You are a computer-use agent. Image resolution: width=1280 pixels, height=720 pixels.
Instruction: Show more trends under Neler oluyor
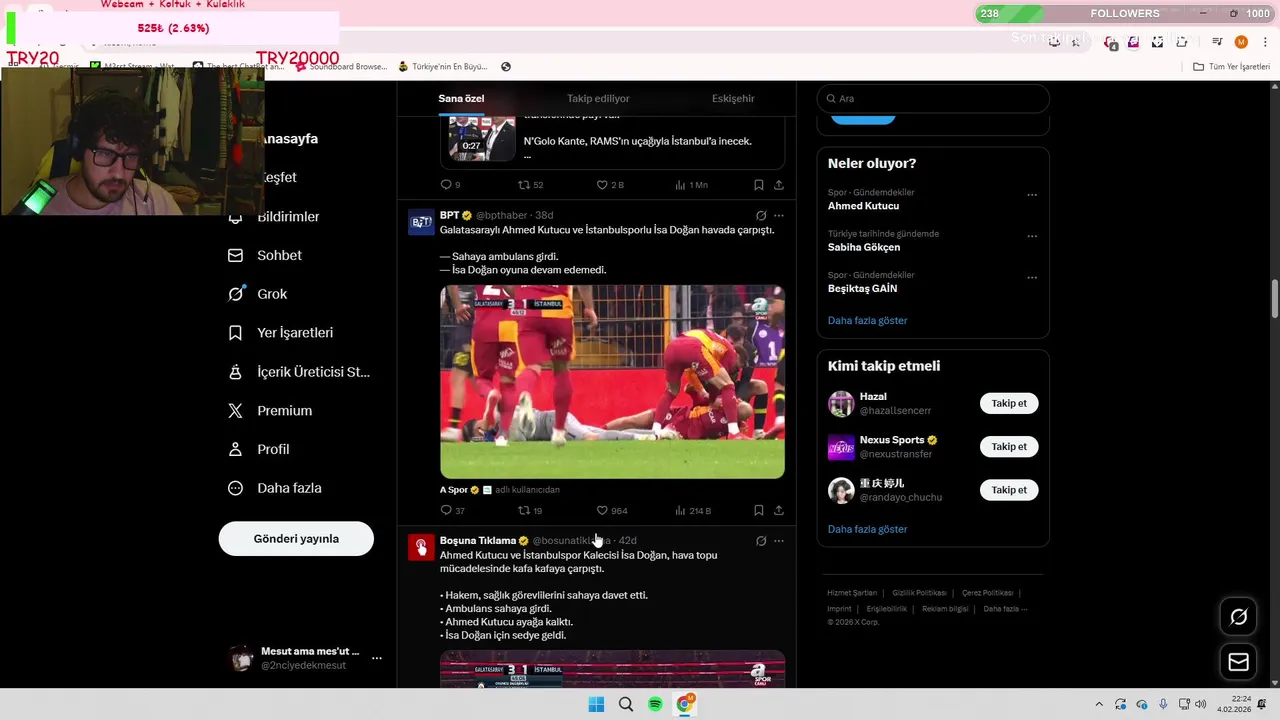pyautogui.click(x=867, y=321)
